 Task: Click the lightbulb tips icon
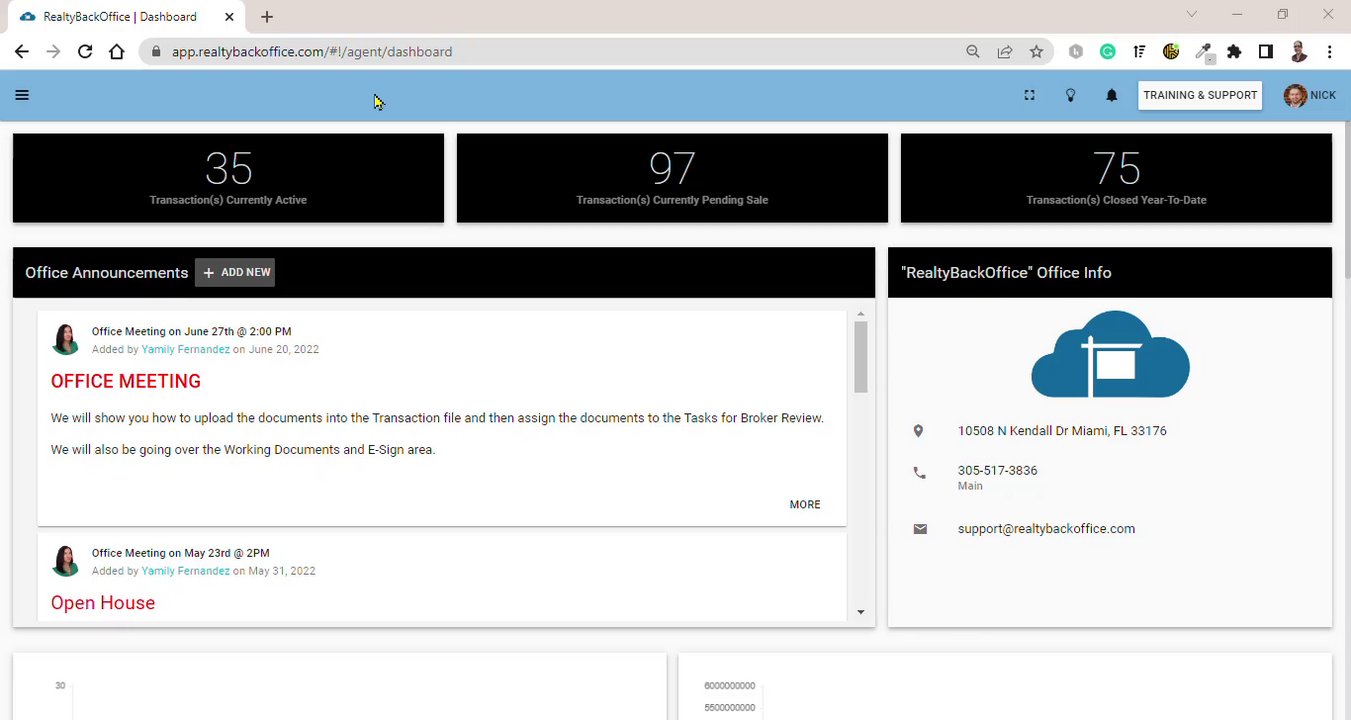[x=1070, y=95]
